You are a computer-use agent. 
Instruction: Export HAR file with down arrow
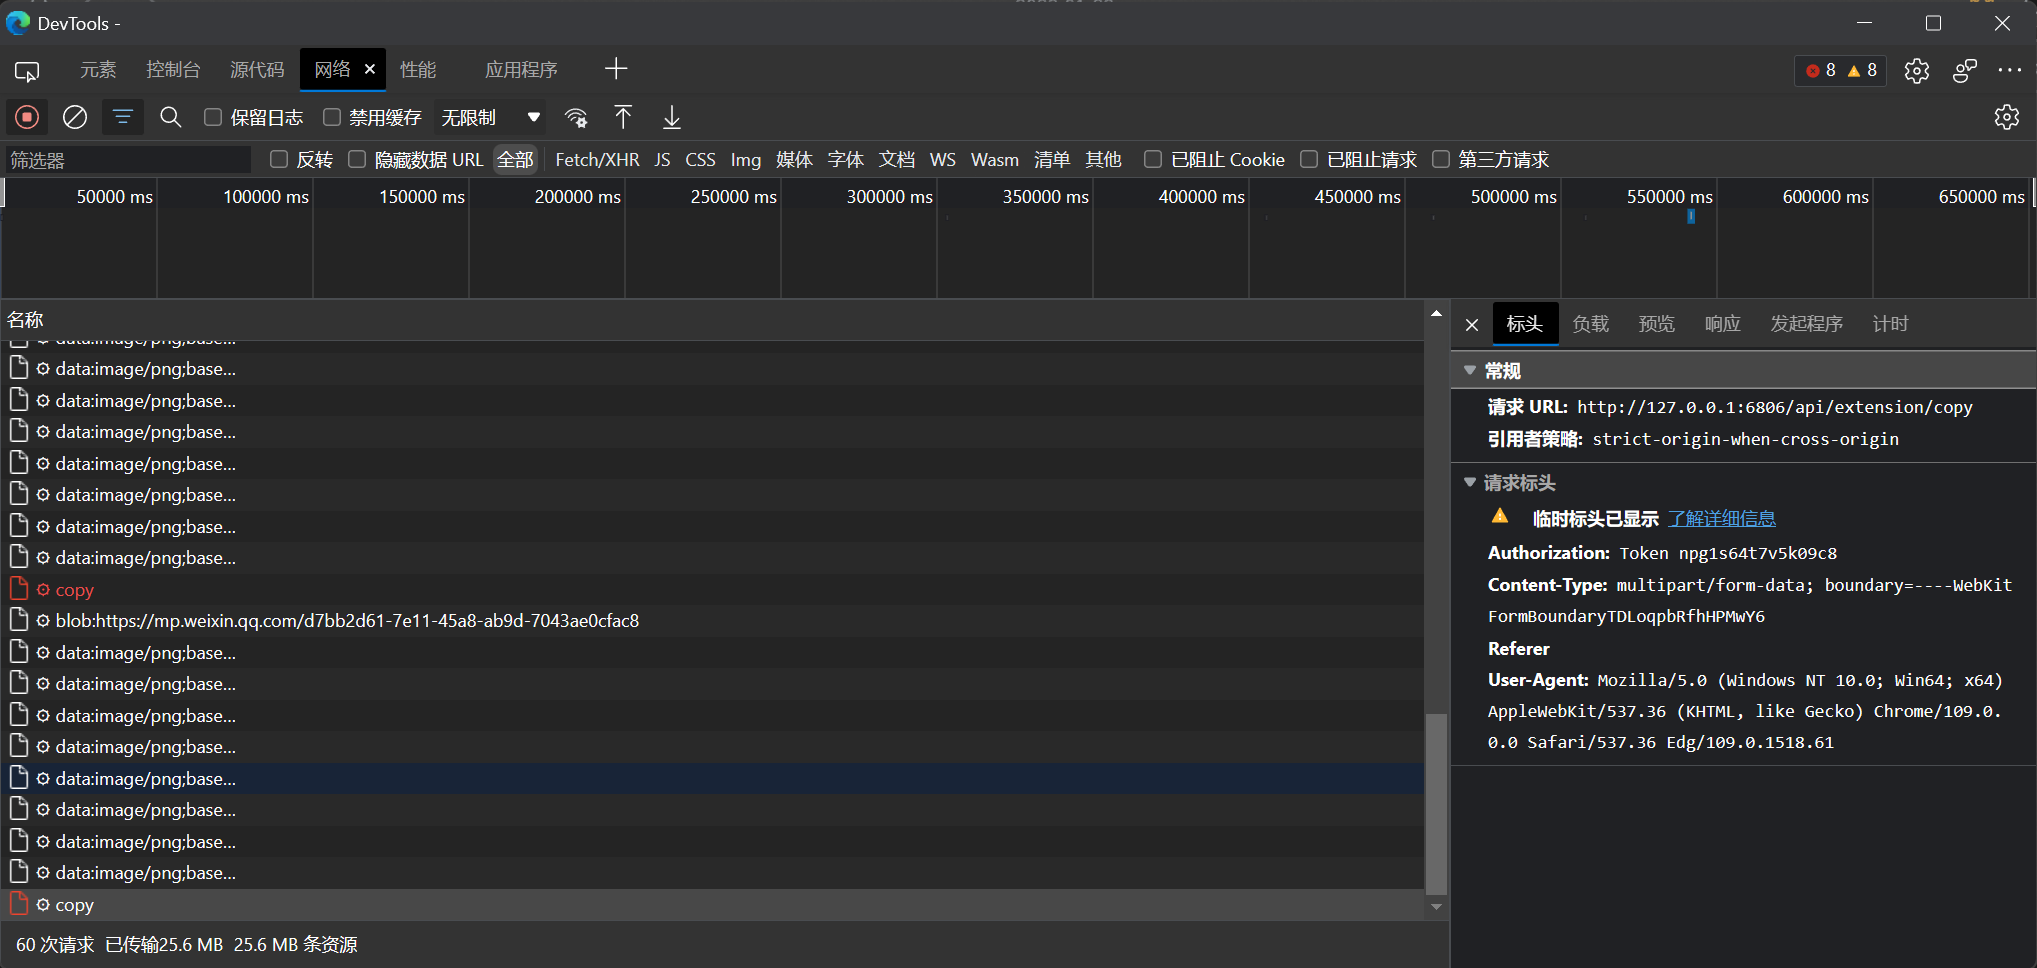(672, 117)
